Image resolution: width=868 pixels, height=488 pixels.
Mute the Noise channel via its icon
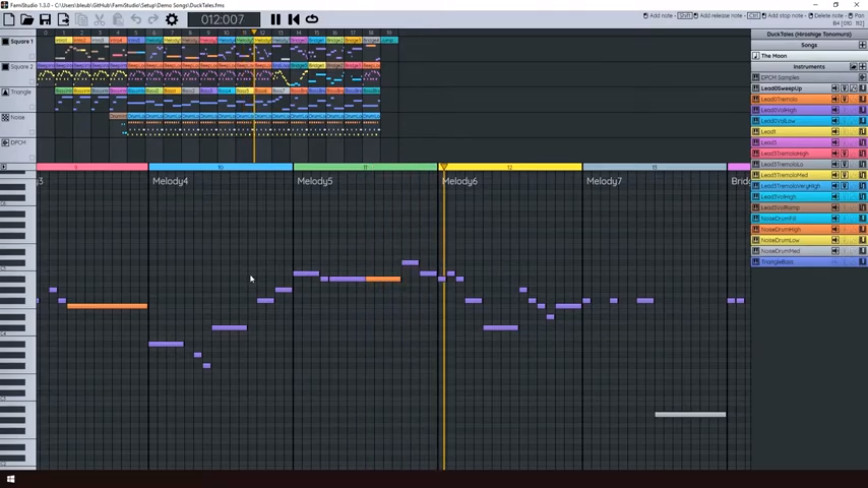[x=6, y=117]
